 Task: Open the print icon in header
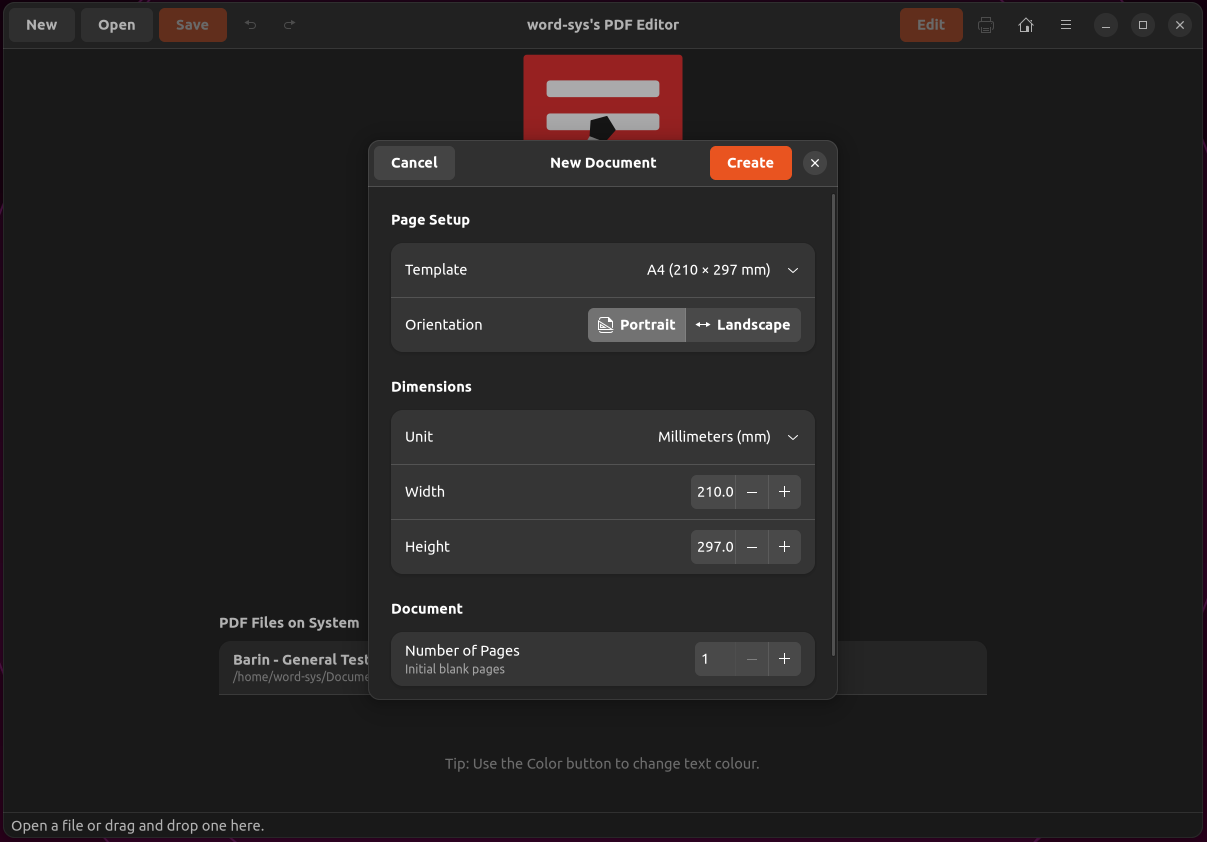click(986, 25)
